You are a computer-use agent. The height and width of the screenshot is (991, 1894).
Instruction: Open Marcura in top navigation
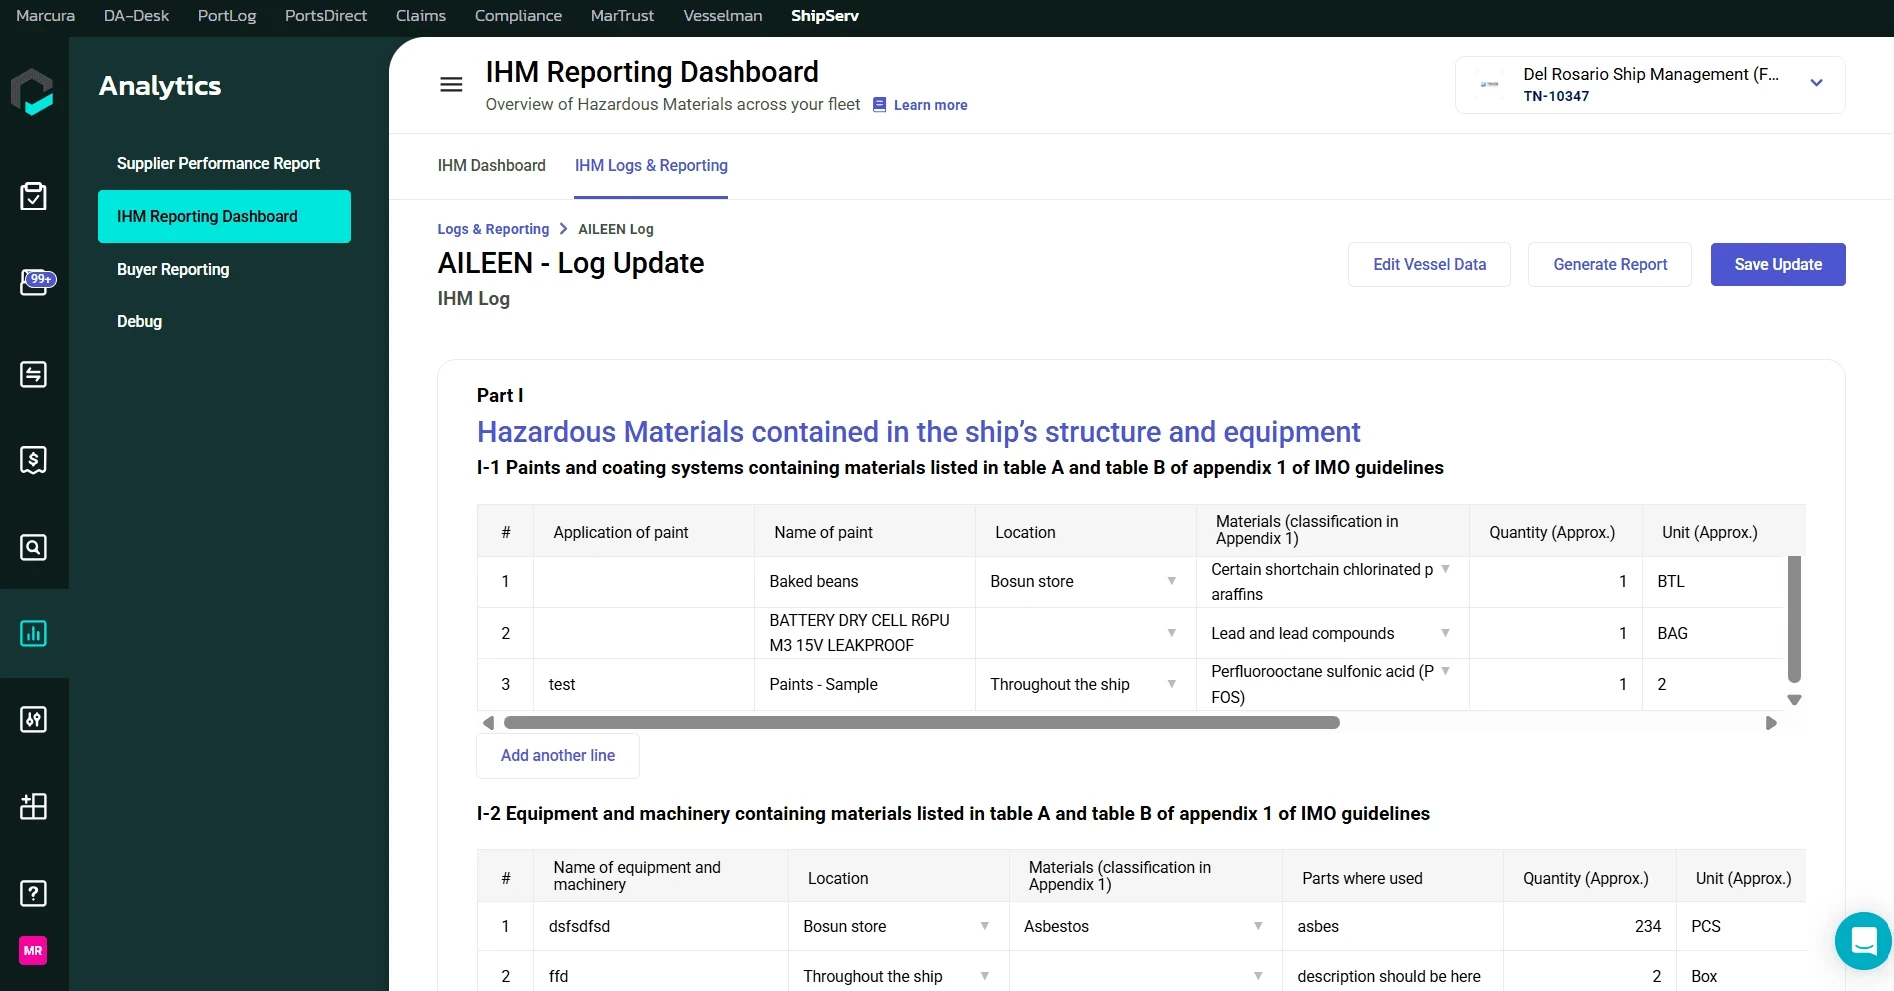click(x=45, y=16)
